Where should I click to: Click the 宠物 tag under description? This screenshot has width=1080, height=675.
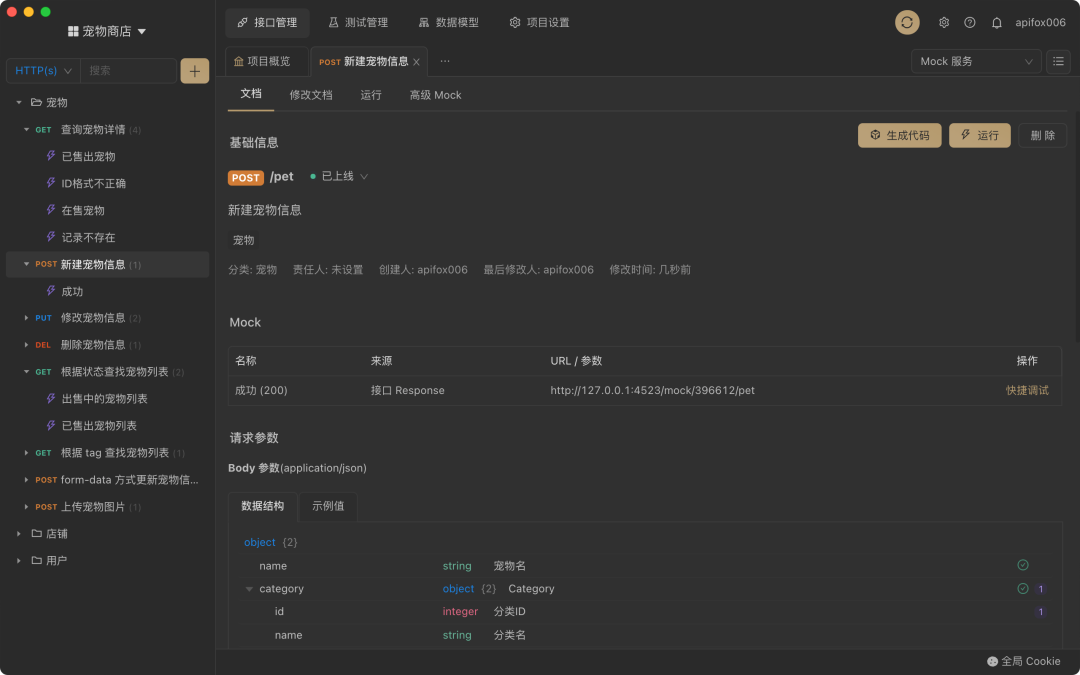tap(244, 240)
